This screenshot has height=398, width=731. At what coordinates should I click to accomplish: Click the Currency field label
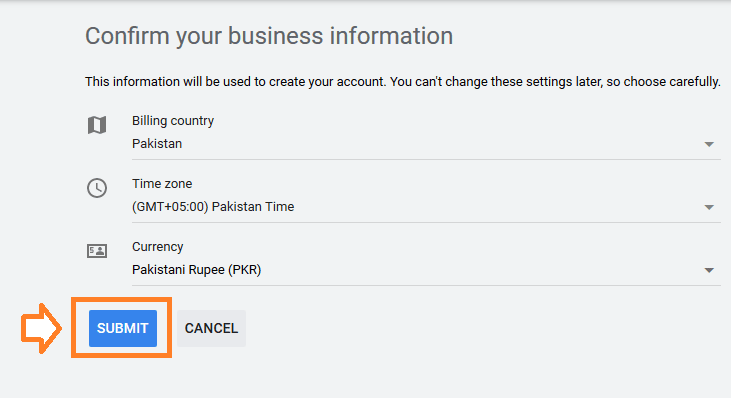pyautogui.click(x=158, y=247)
